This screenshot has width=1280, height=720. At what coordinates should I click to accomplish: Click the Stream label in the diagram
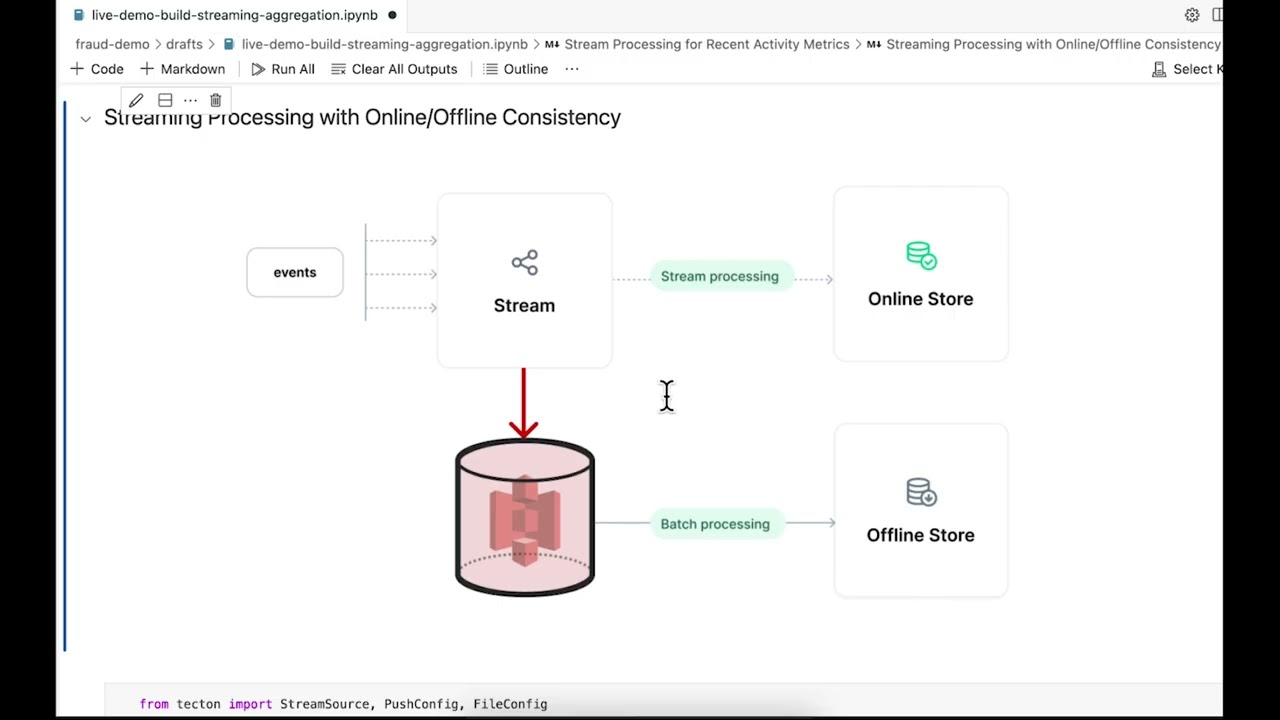(x=524, y=305)
